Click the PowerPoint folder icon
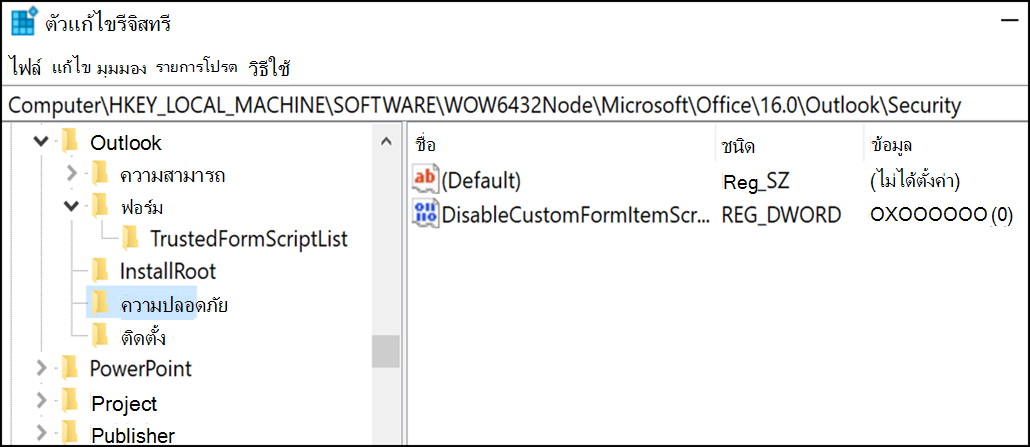The width and height of the screenshot is (1030, 447). click(x=70, y=368)
